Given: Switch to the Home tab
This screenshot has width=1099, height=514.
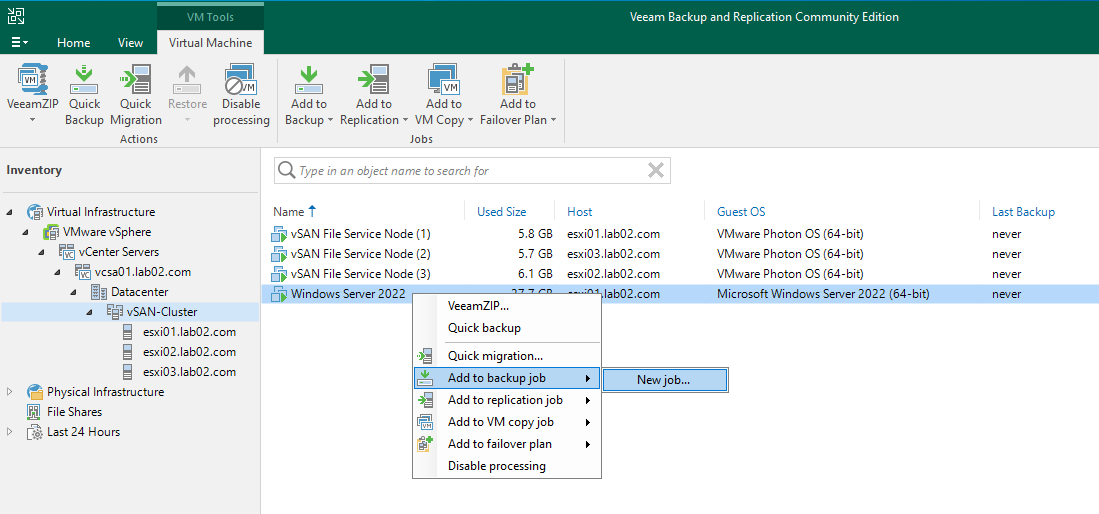Looking at the screenshot, I should pyautogui.click(x=74, y=43).
